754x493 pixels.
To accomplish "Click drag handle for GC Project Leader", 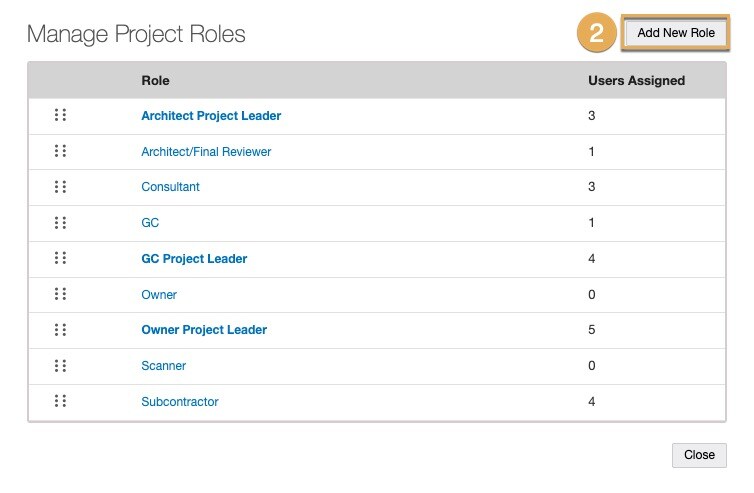I will 60,258.
